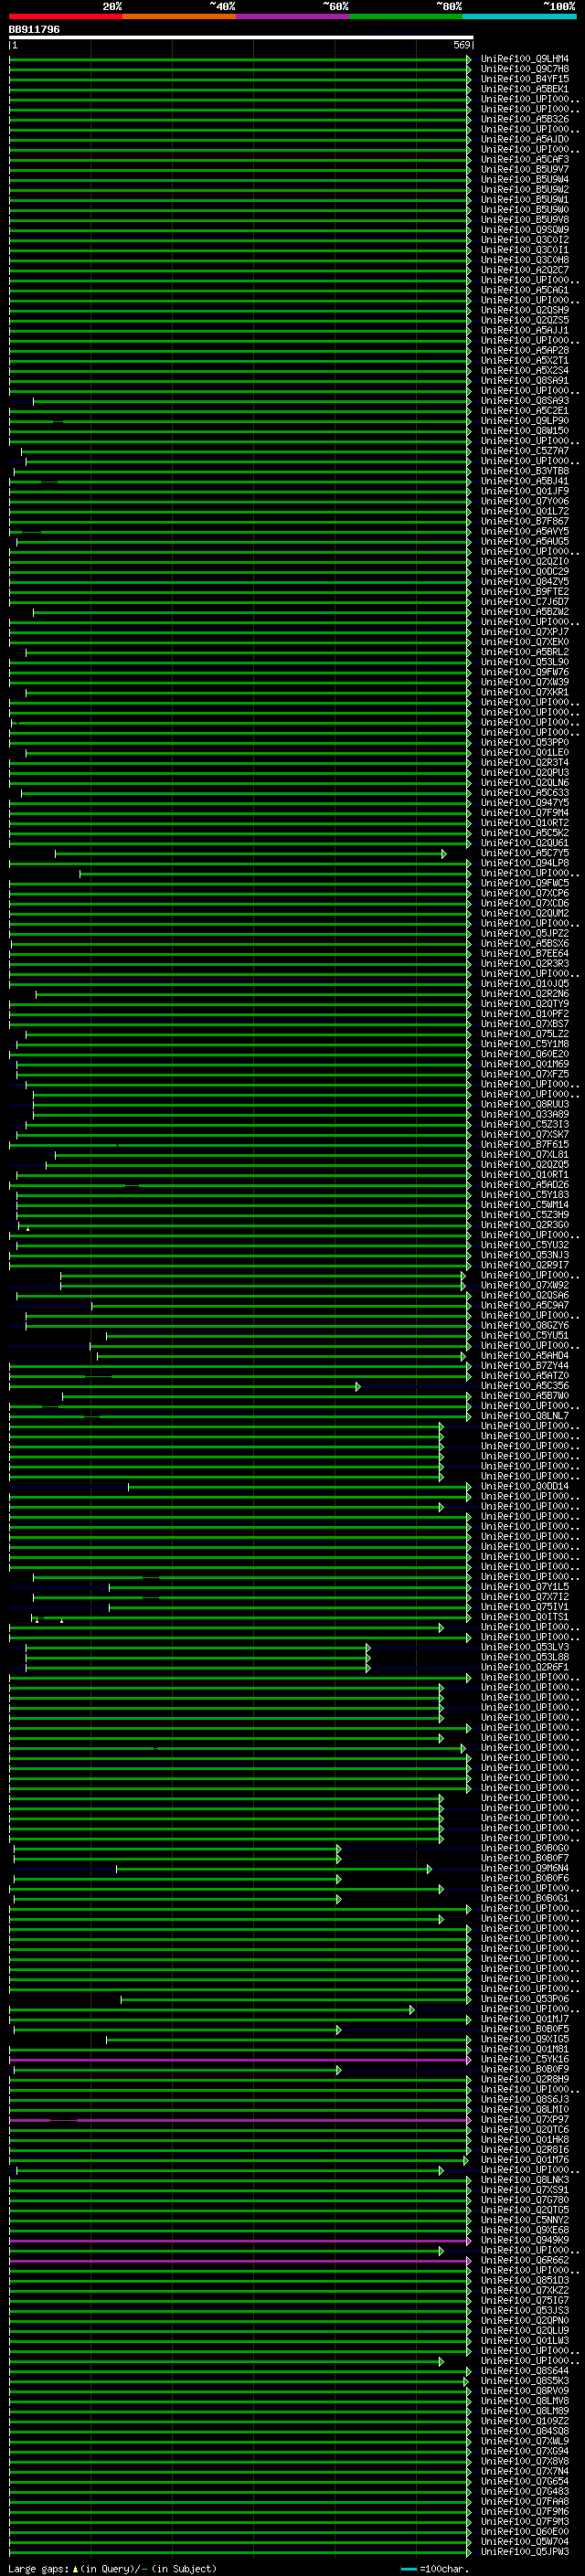Image resolution: width=585 pixels, height=2576 pixels.
Task: Select hit UniRef100_A5C7Y5
Action: pos(525,853)
